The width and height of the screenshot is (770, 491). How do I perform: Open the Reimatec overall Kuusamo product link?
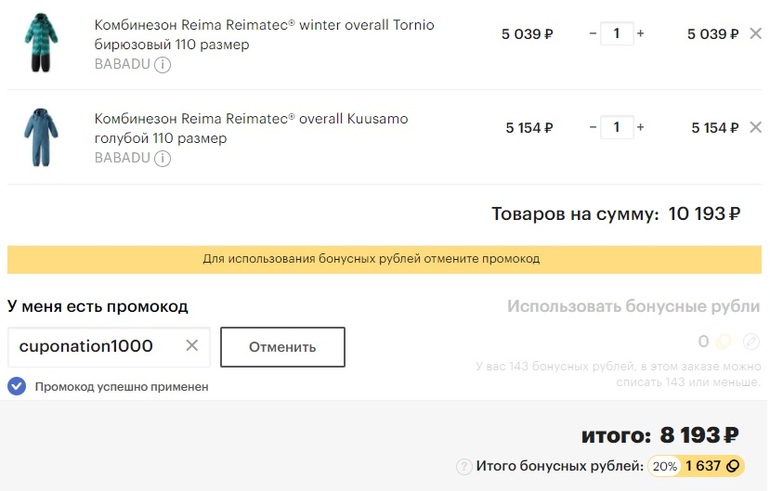251,128
